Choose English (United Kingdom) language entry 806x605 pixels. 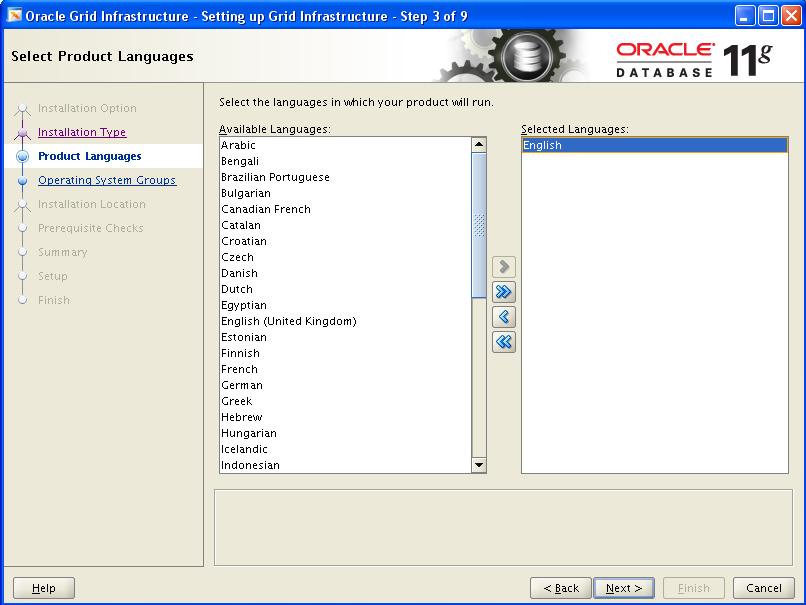(288, 321)
